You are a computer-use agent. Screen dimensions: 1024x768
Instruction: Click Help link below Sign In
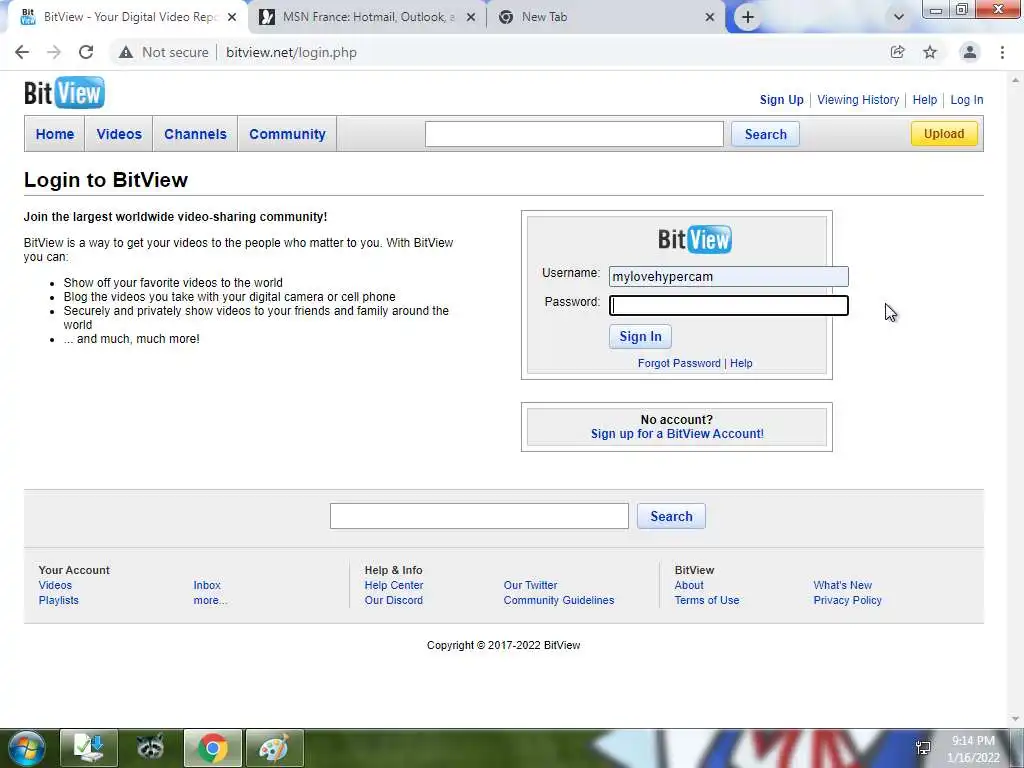pyautogui.click(x=741, y=363)
